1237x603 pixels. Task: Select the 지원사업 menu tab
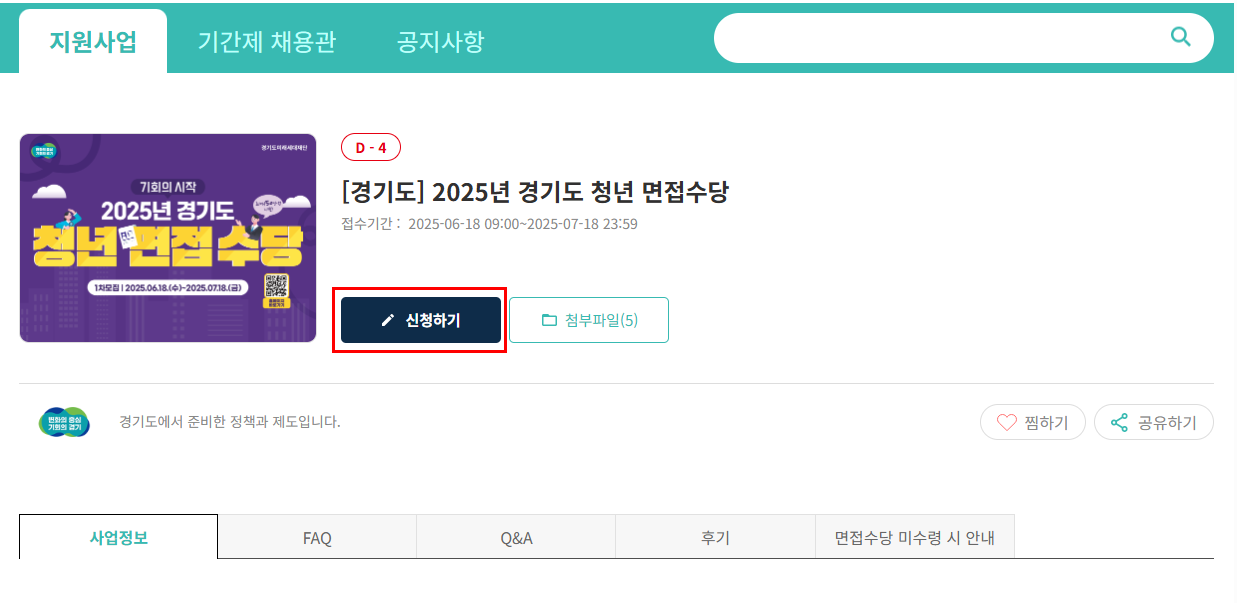click(92, 42)
